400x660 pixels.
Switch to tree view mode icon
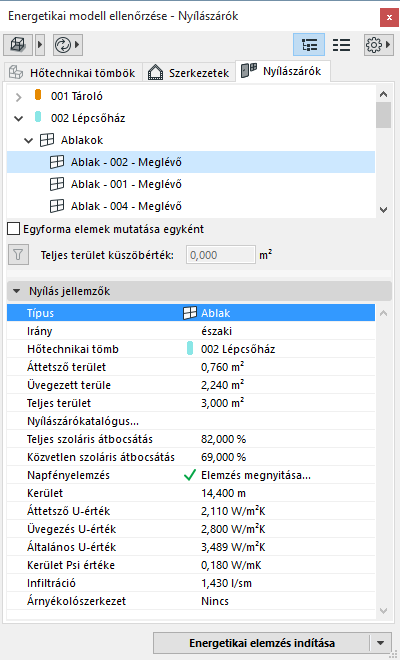(x=309, y=45)
